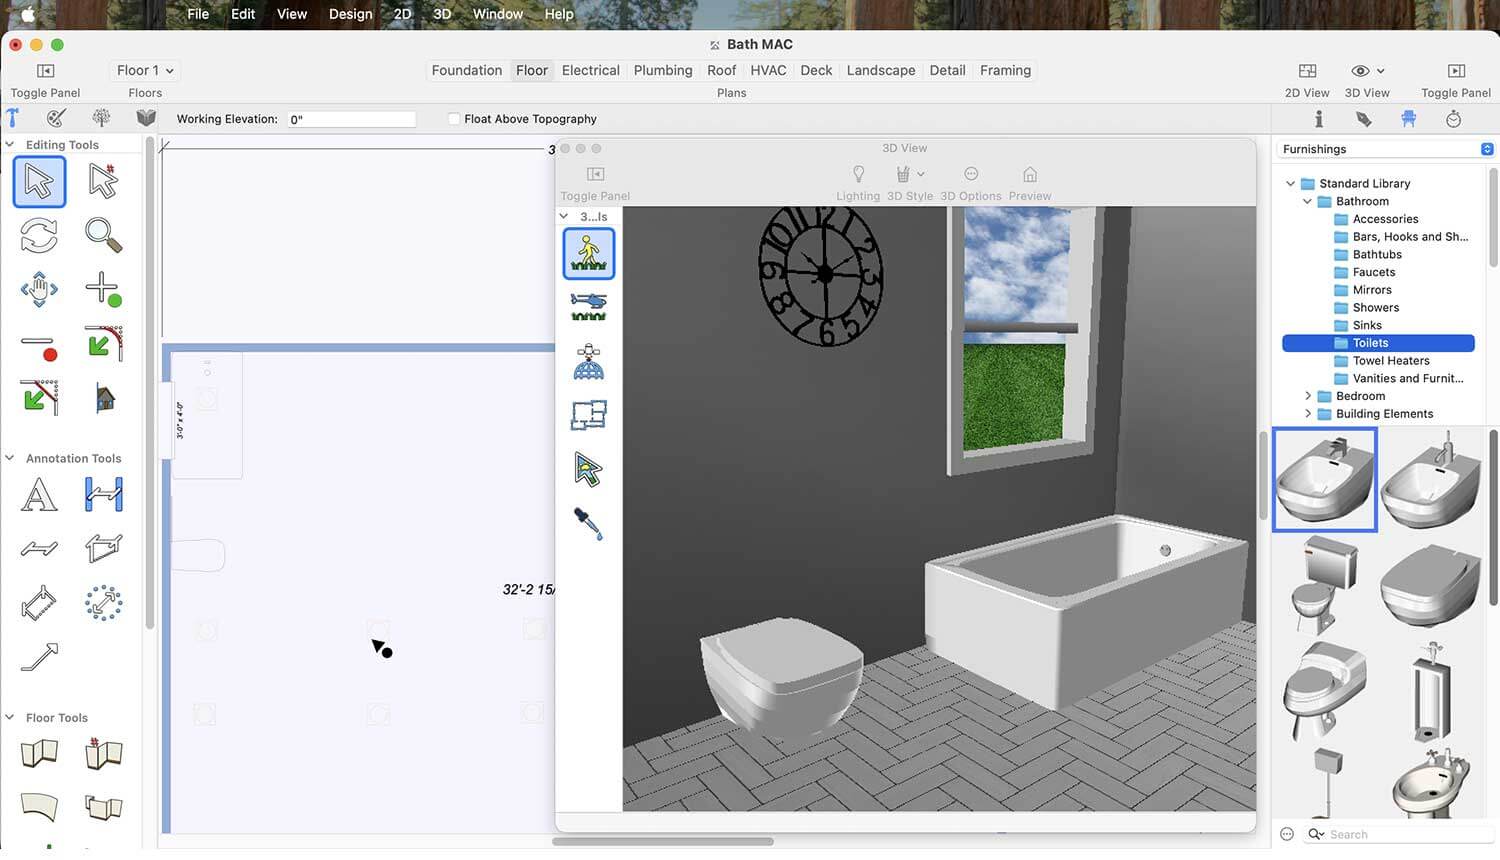The height and width of the screenshot is (860, 1500).
Task: Select the Rotate/refresh arrows tool
Action: click(39, 236)
